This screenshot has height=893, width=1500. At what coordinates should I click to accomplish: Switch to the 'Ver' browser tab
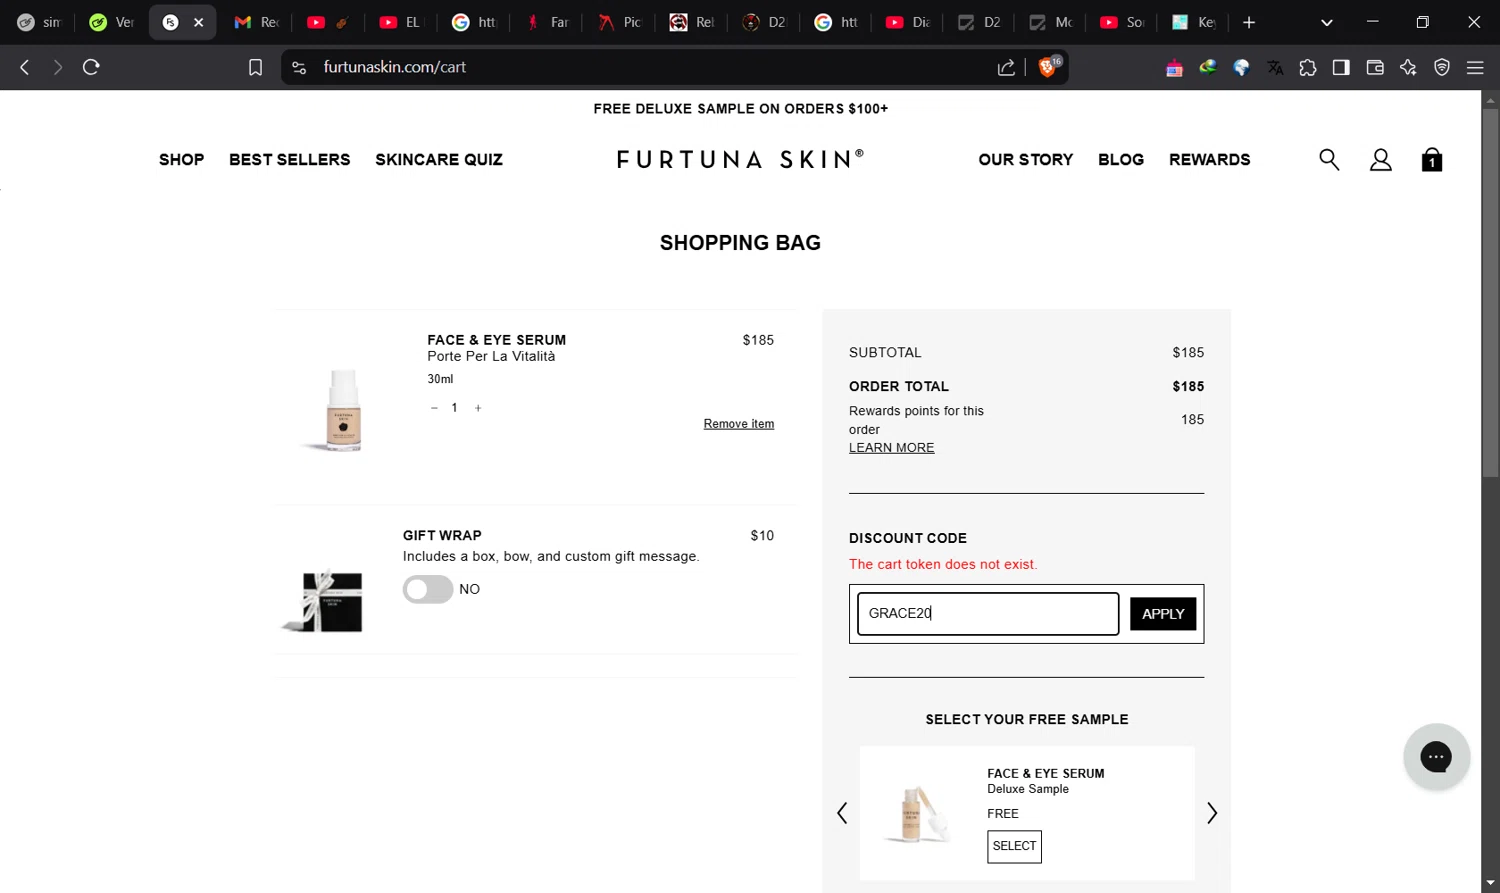[111, 22]
